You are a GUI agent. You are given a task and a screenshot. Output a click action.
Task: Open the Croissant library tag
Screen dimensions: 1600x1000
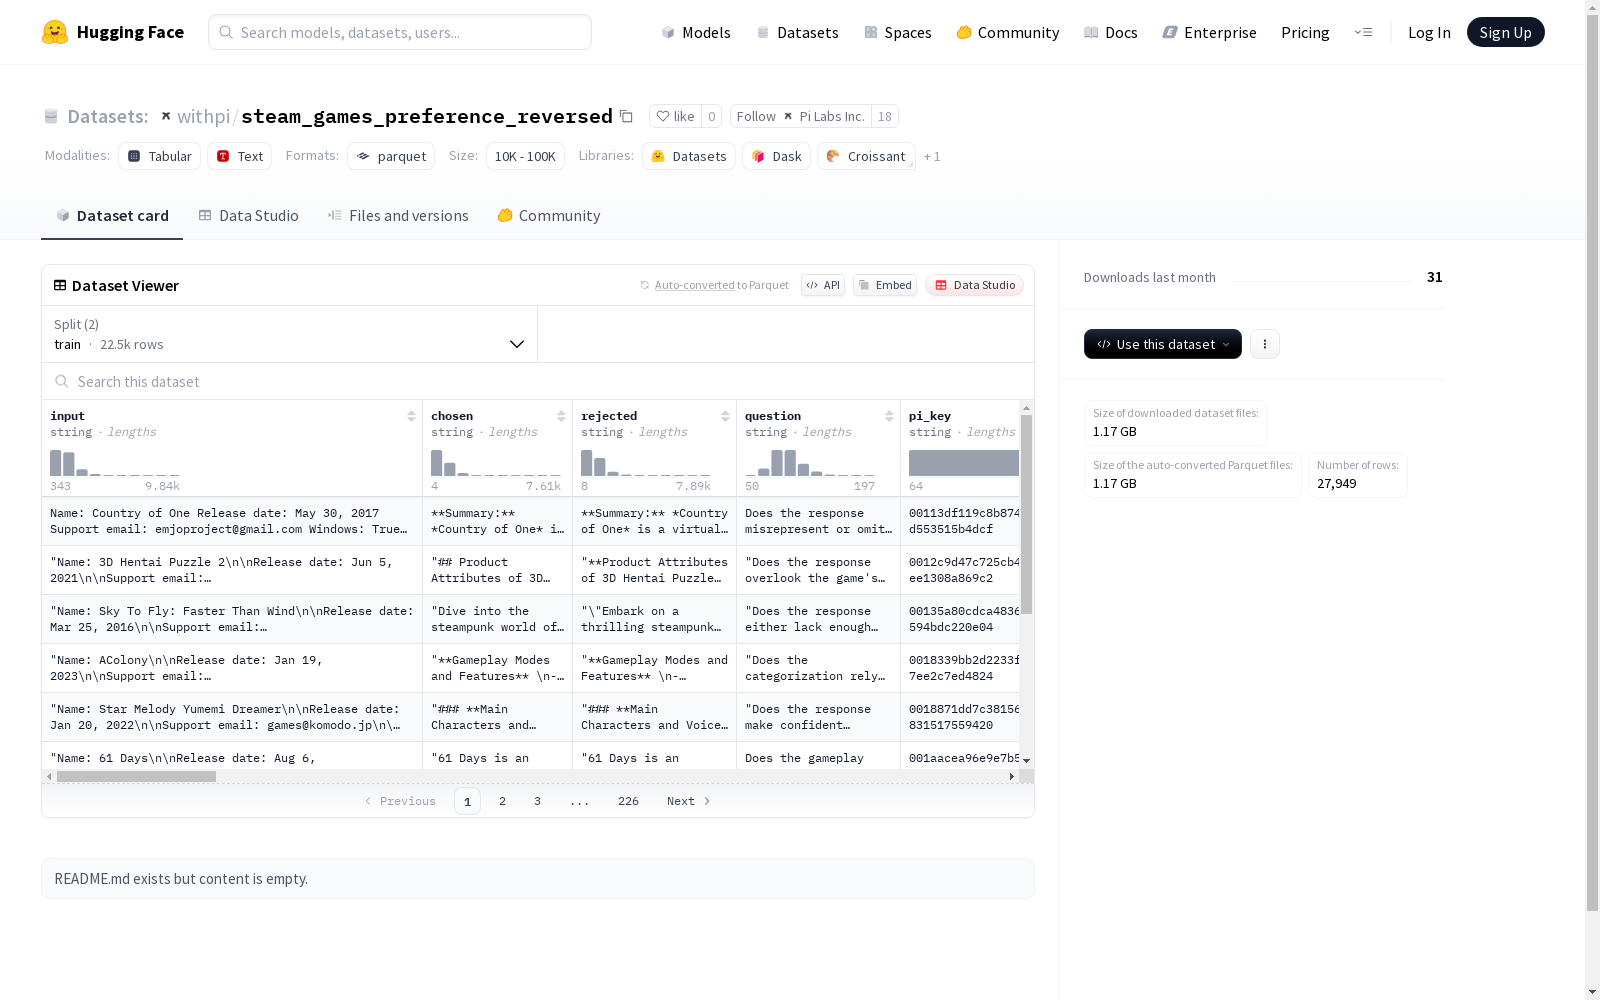(x=866, y=156)
